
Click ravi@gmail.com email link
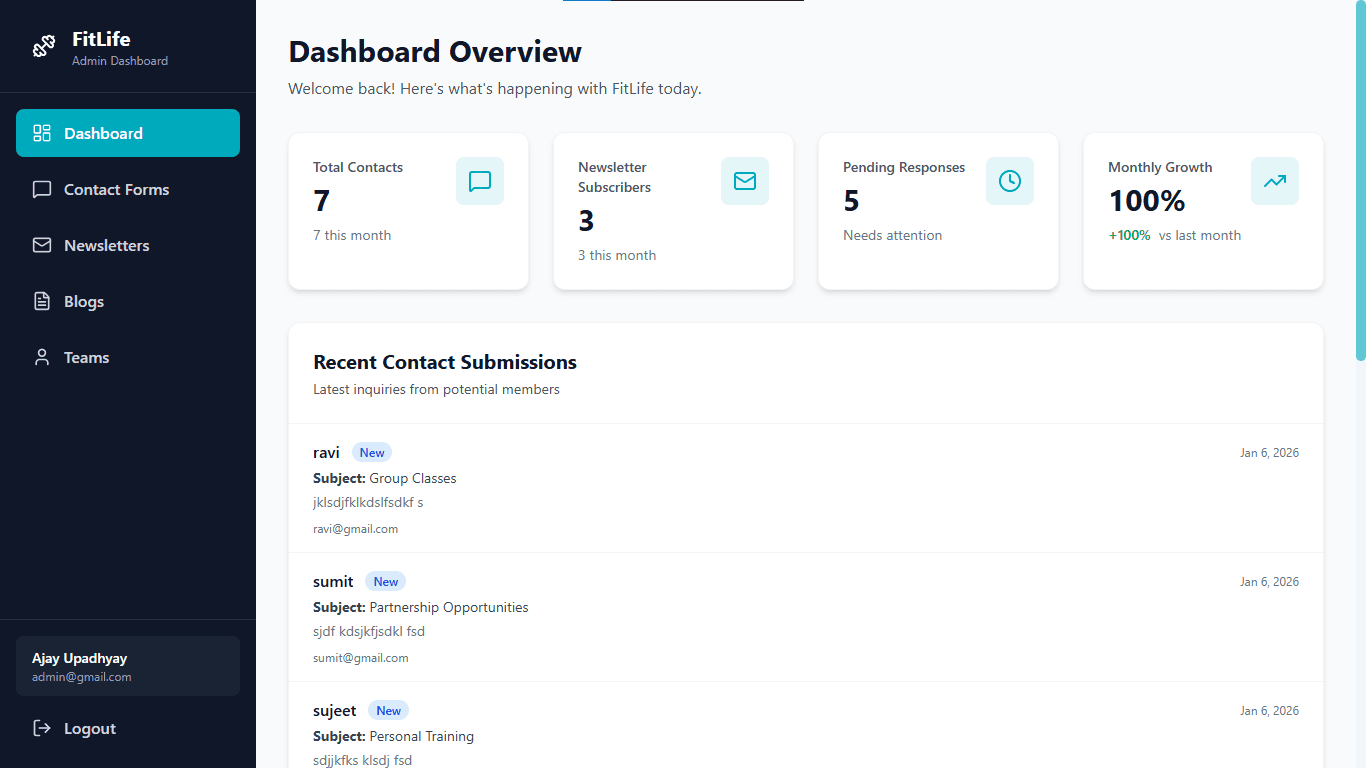tap(356, 528)
